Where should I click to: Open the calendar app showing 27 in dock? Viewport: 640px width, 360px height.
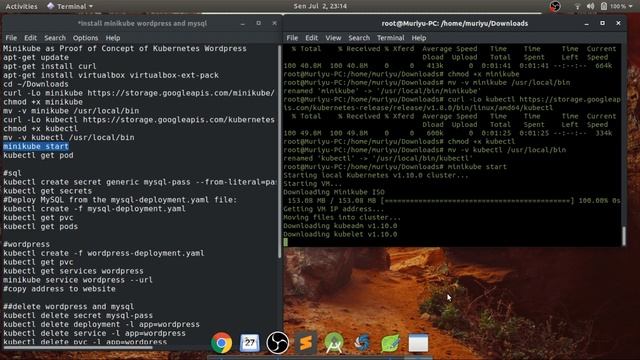pos(249,343)
